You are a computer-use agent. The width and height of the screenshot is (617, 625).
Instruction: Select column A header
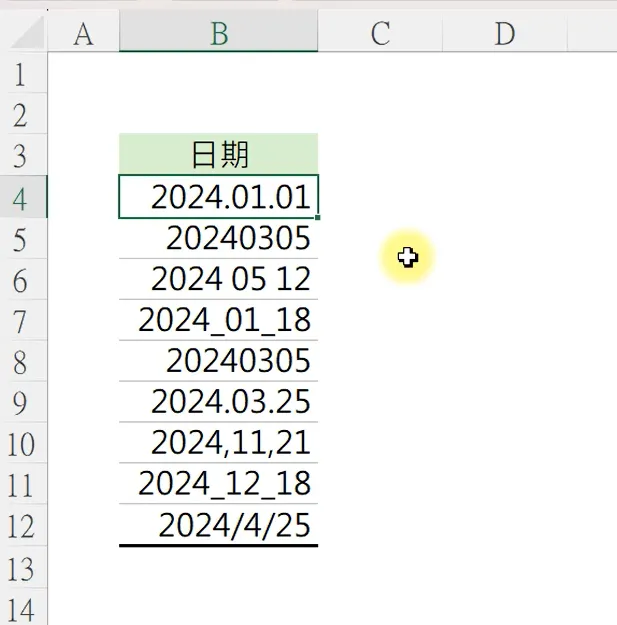pyautogui.click(x=83, y=34)
